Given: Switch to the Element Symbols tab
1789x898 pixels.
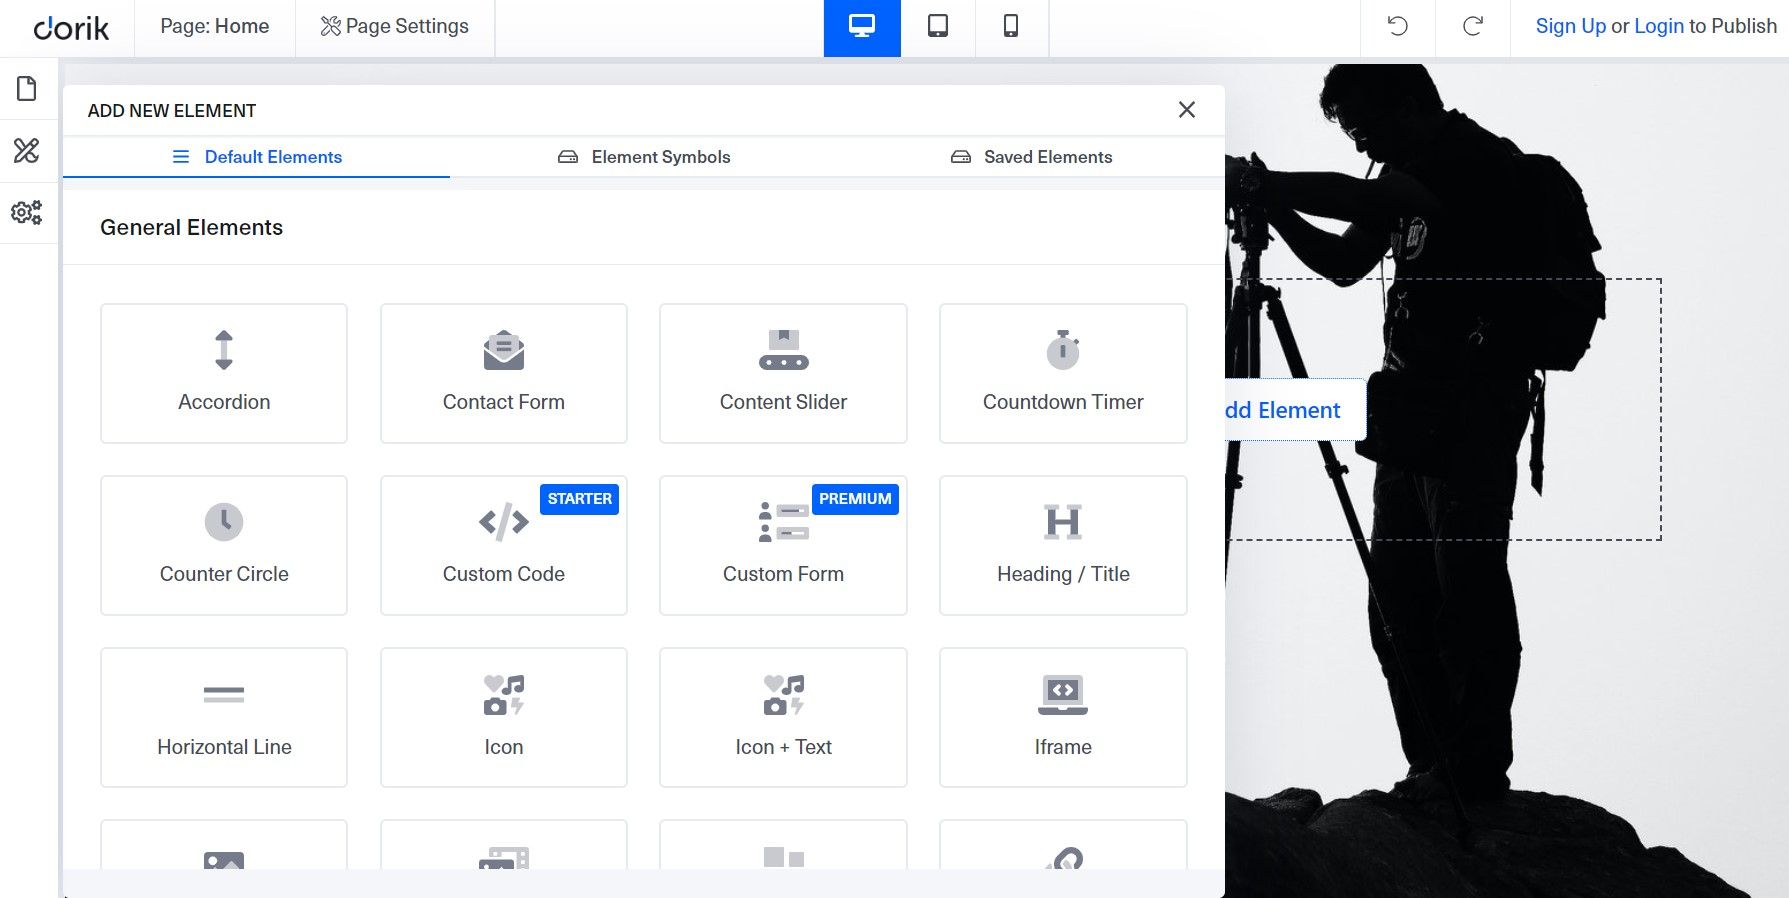Looking at the screenshot, I should coord(644,157).
